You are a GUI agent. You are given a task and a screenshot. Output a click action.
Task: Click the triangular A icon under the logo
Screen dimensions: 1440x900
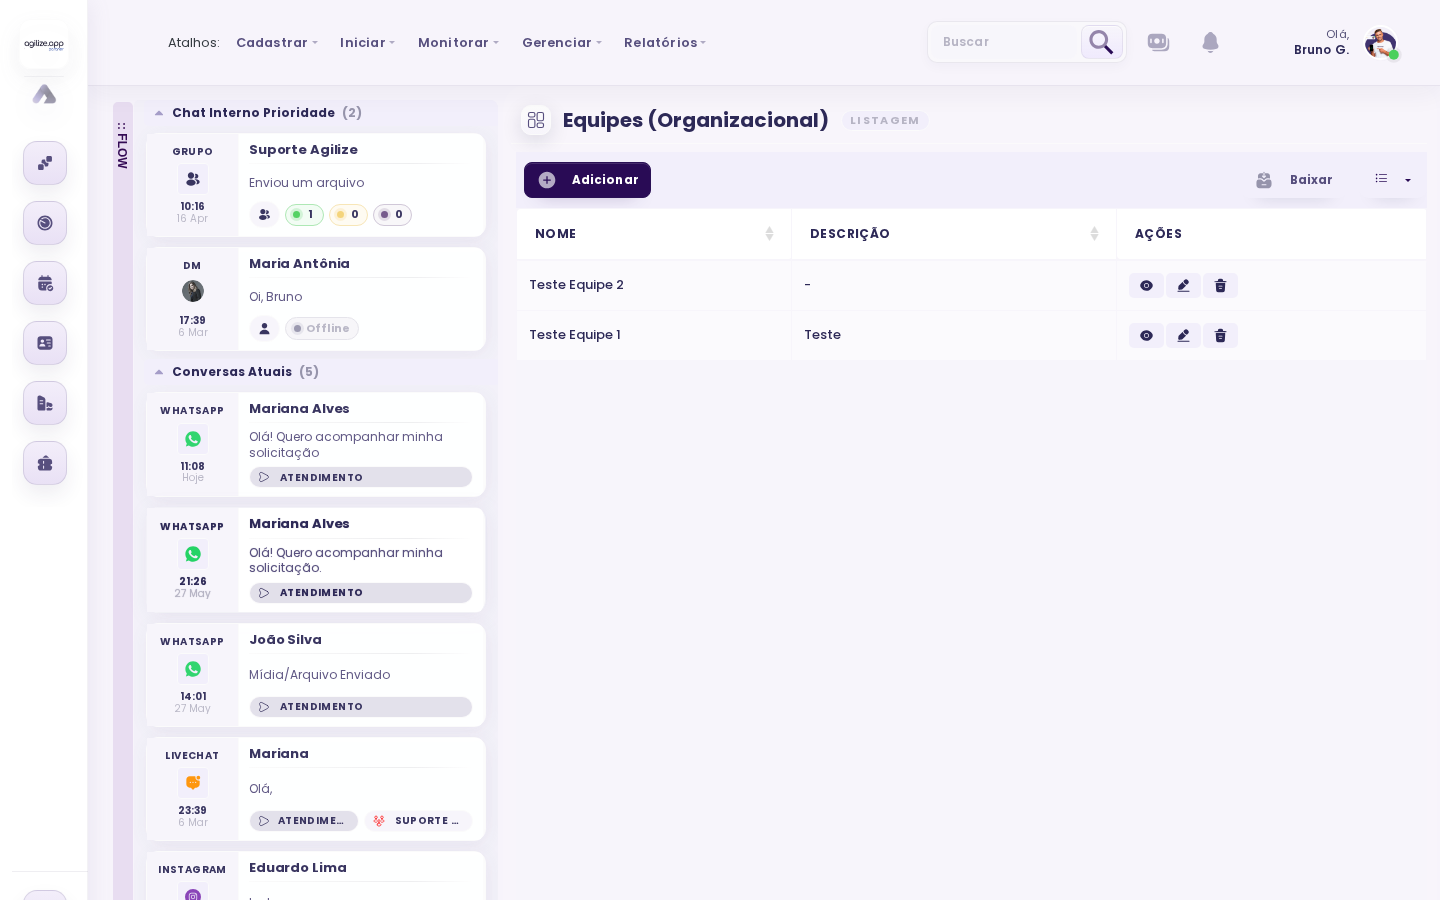(x=44, y=94)
